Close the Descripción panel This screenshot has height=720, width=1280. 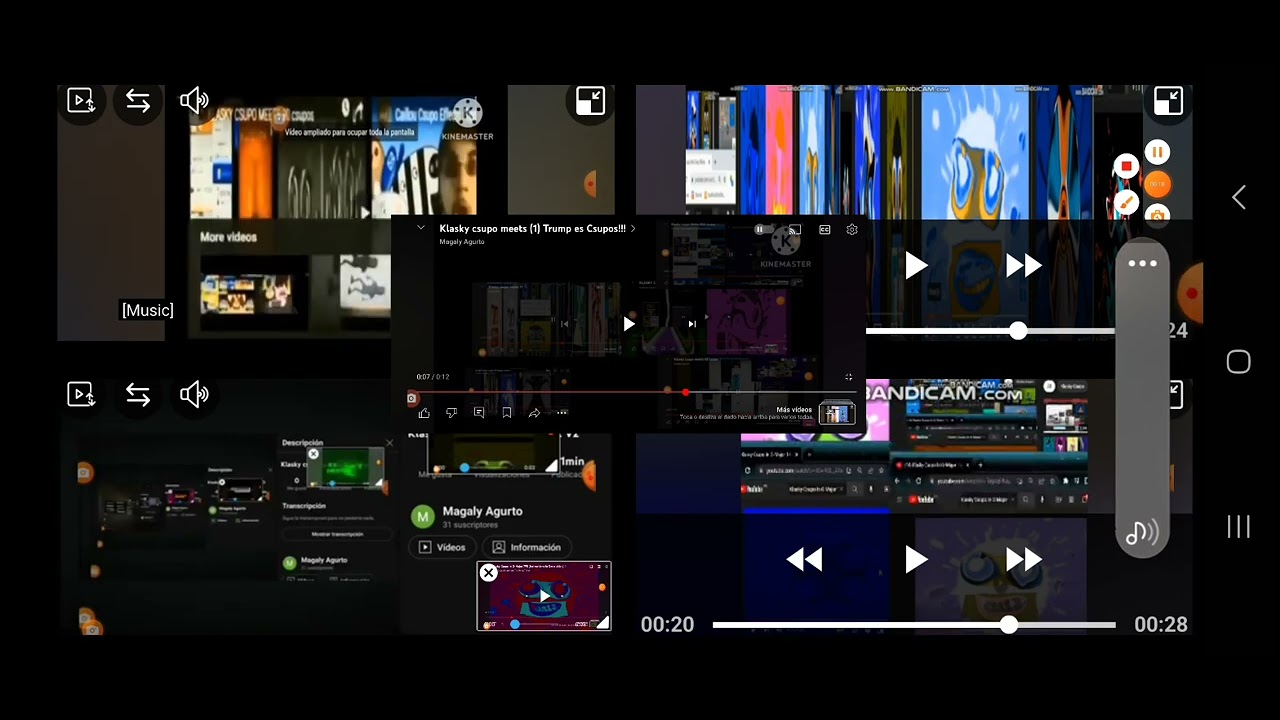tap(389, 443)
